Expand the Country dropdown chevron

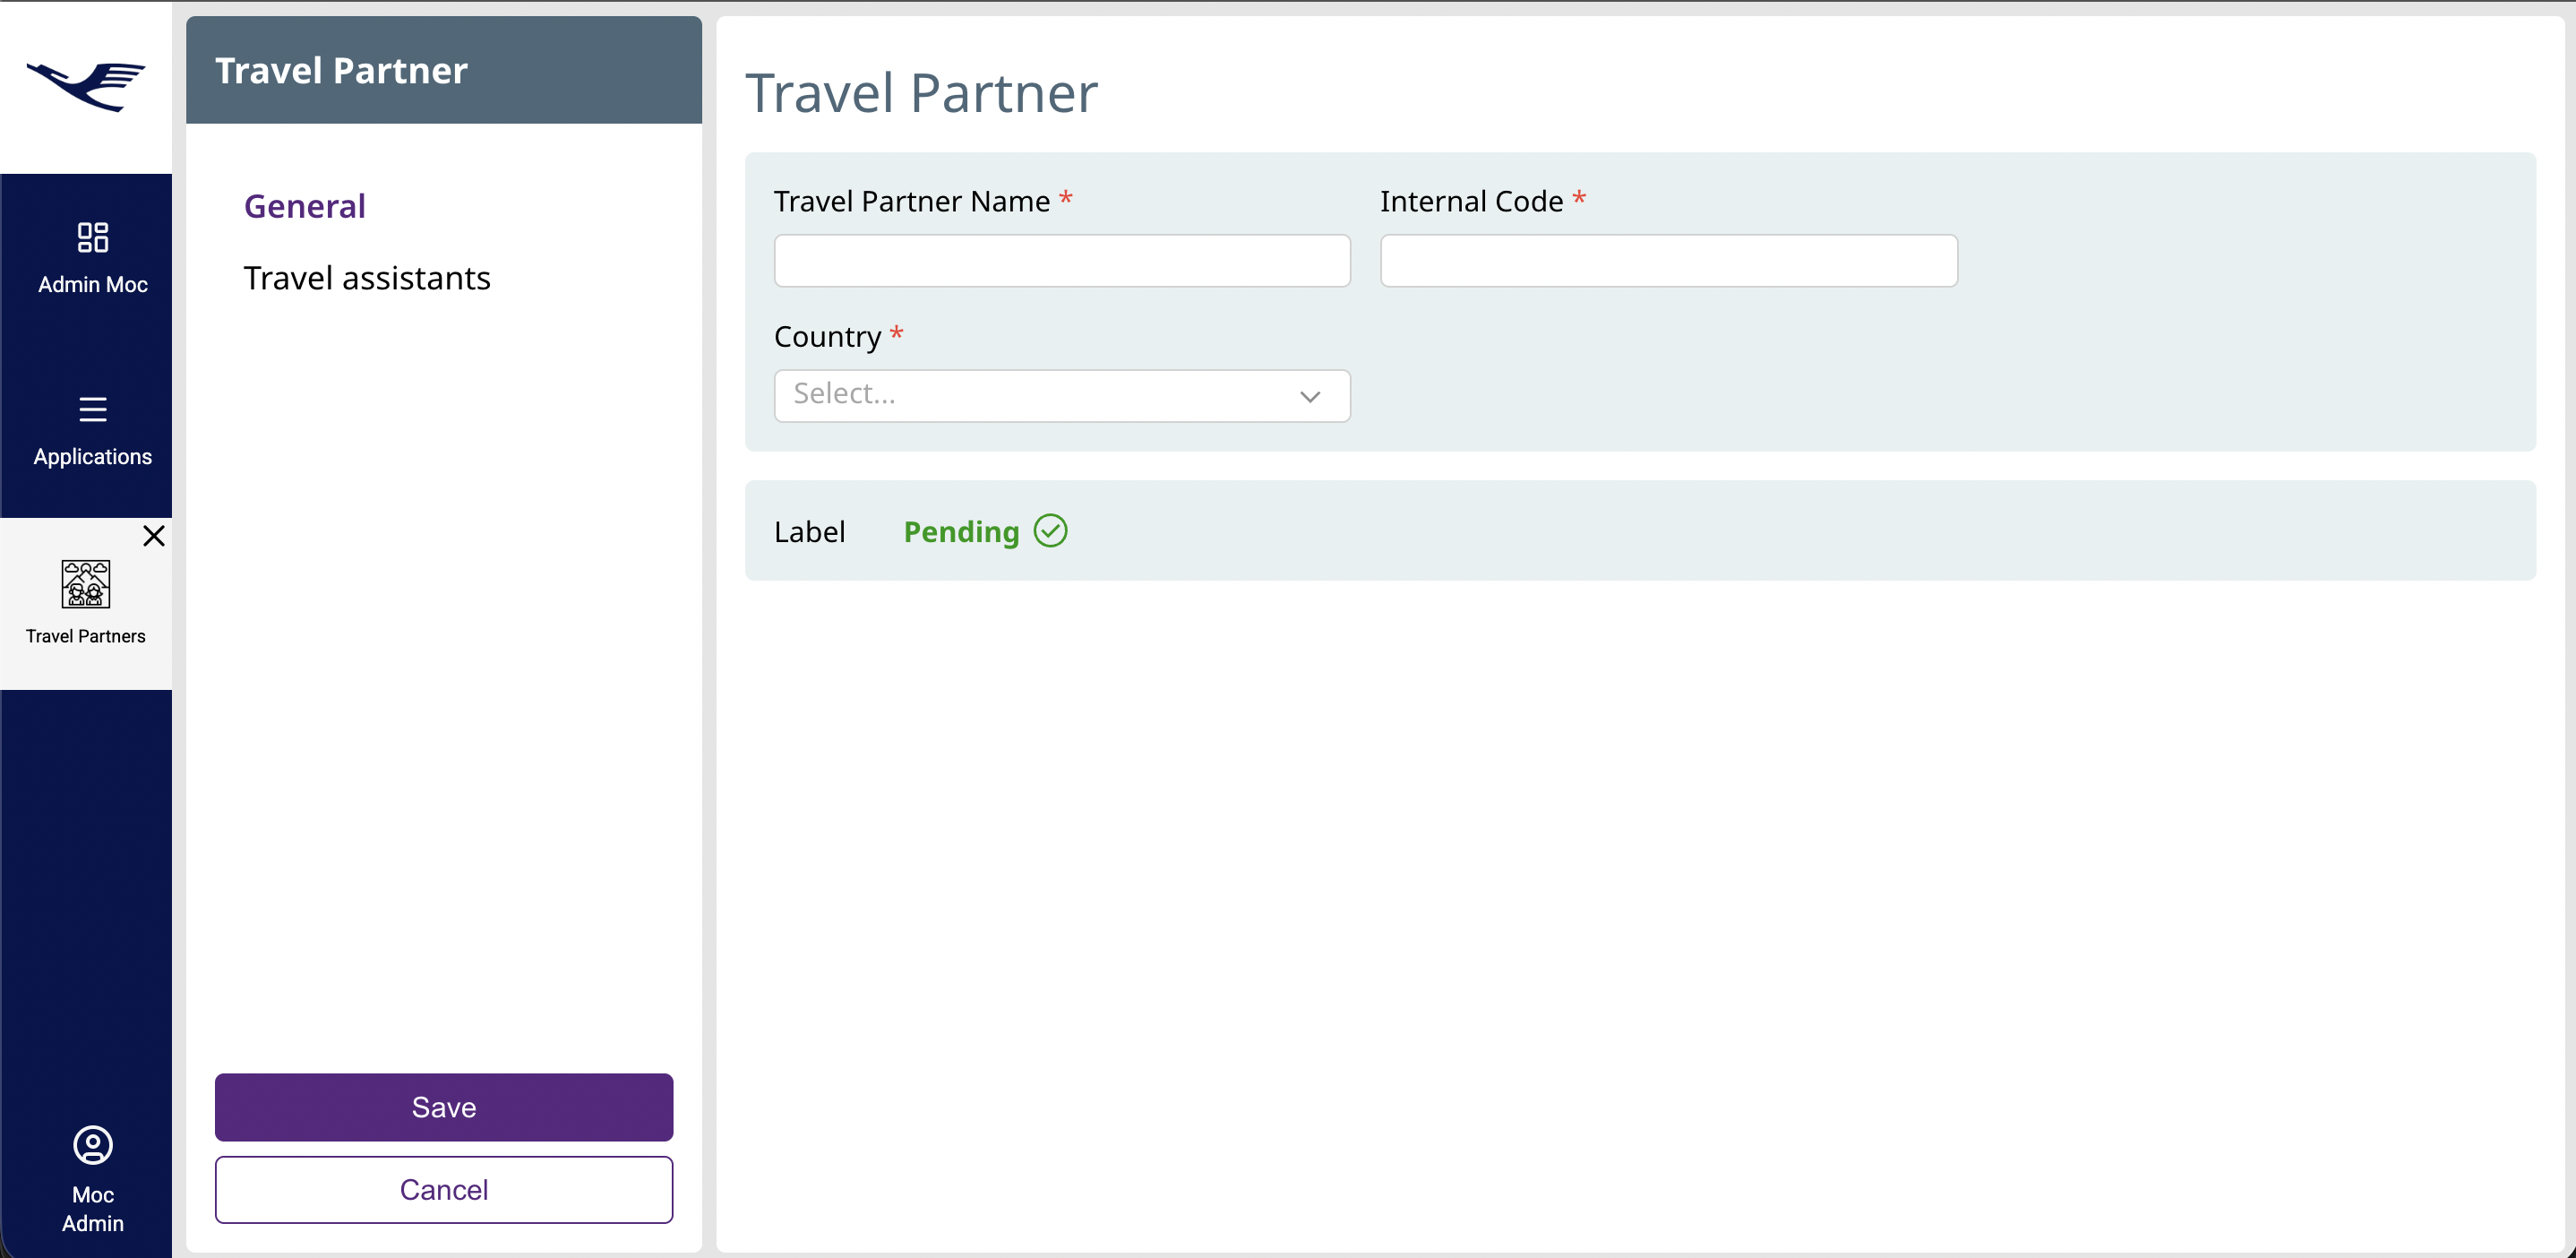(1309, 396)
